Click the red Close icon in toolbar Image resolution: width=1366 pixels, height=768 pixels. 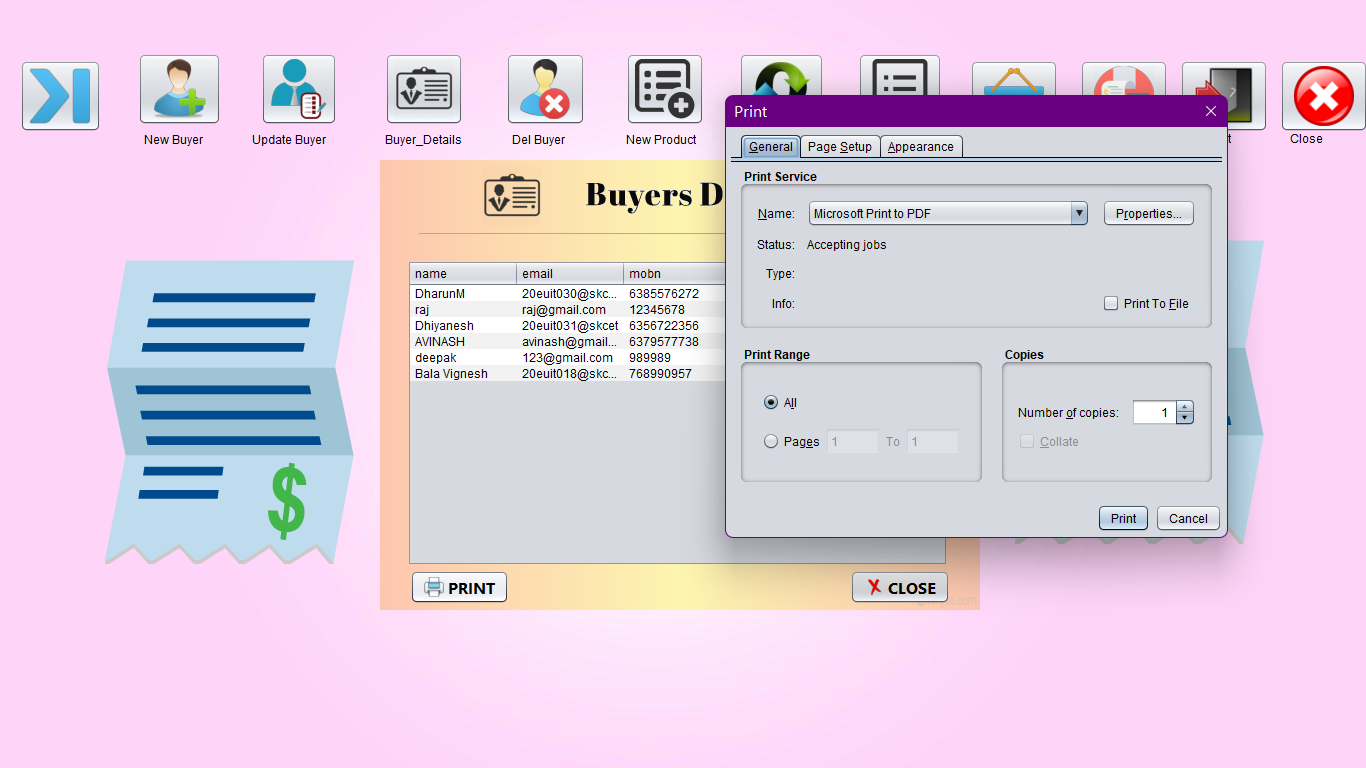(1323, 96)
